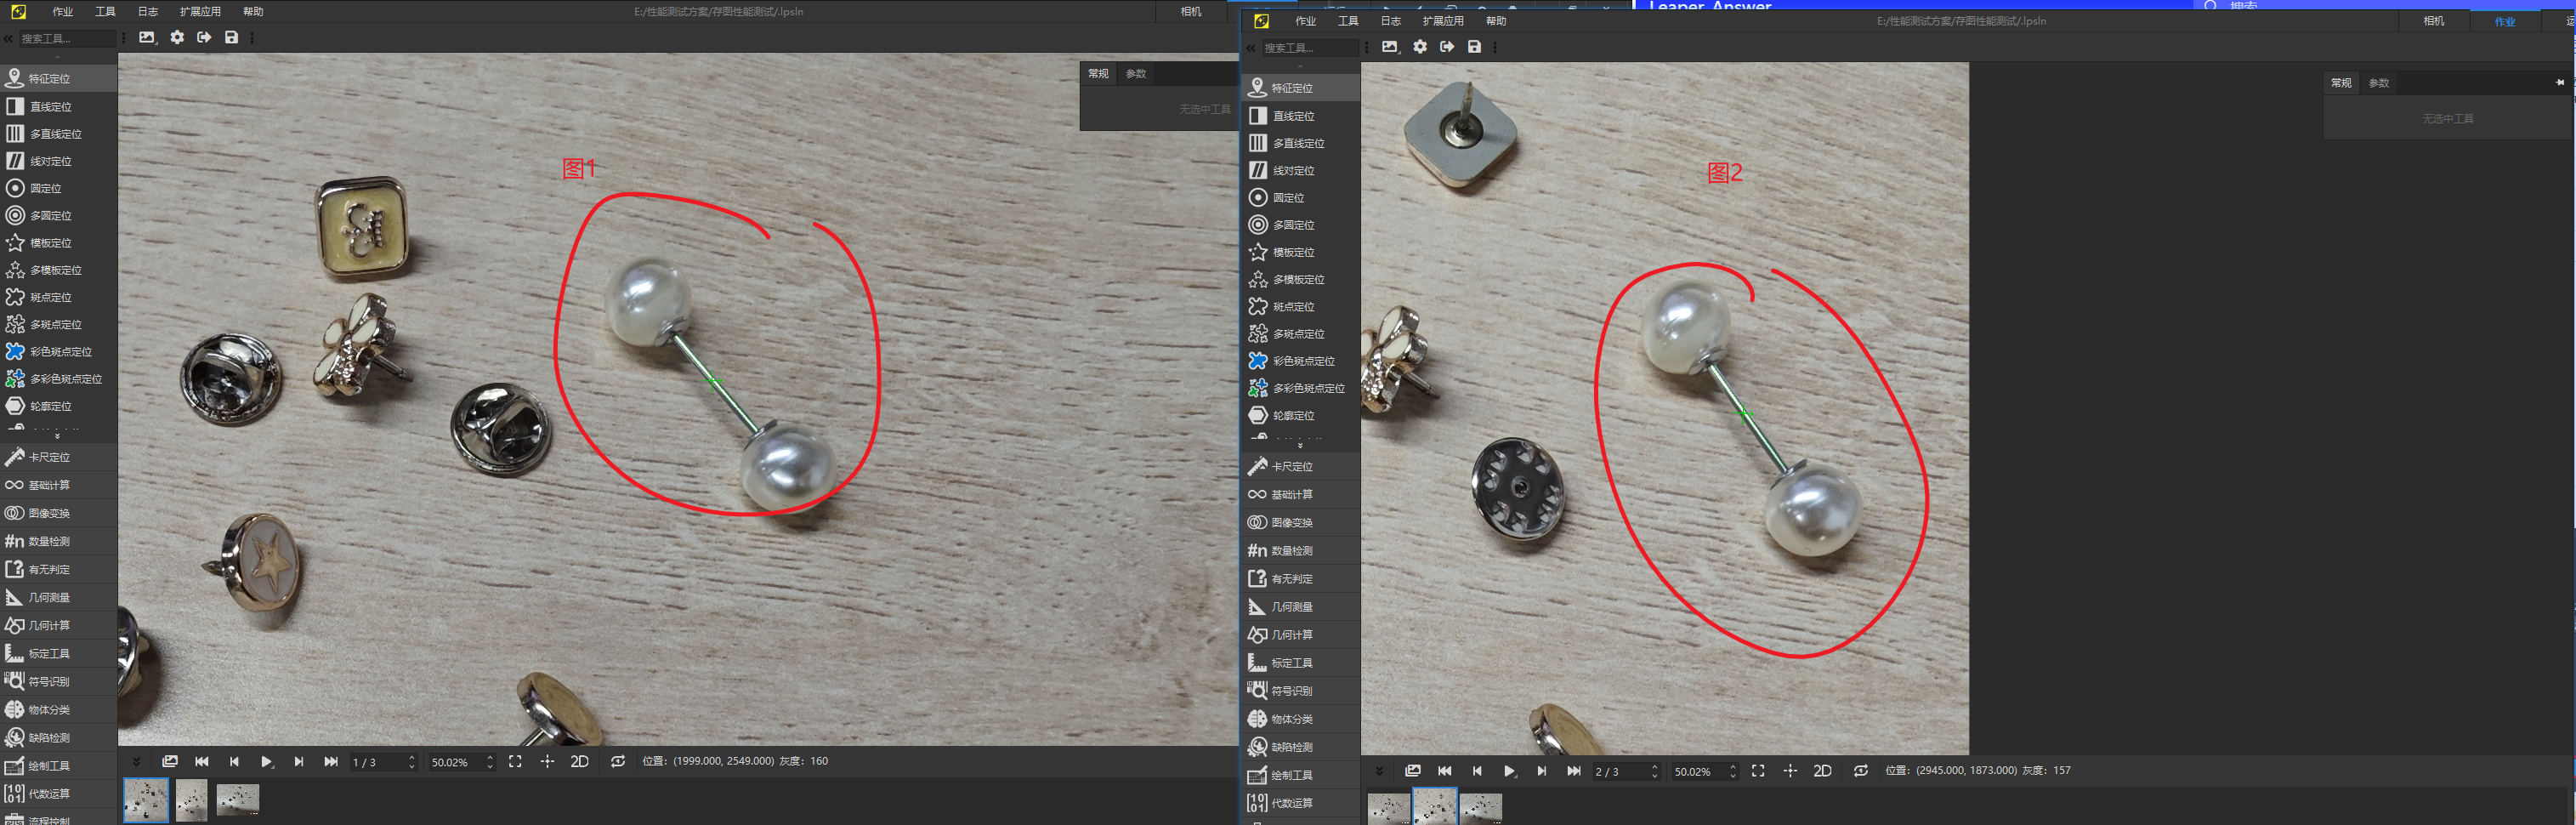2576x825 pixels.
Task: Toggle 2D view mode in right window
Action: coord(1822,771)
